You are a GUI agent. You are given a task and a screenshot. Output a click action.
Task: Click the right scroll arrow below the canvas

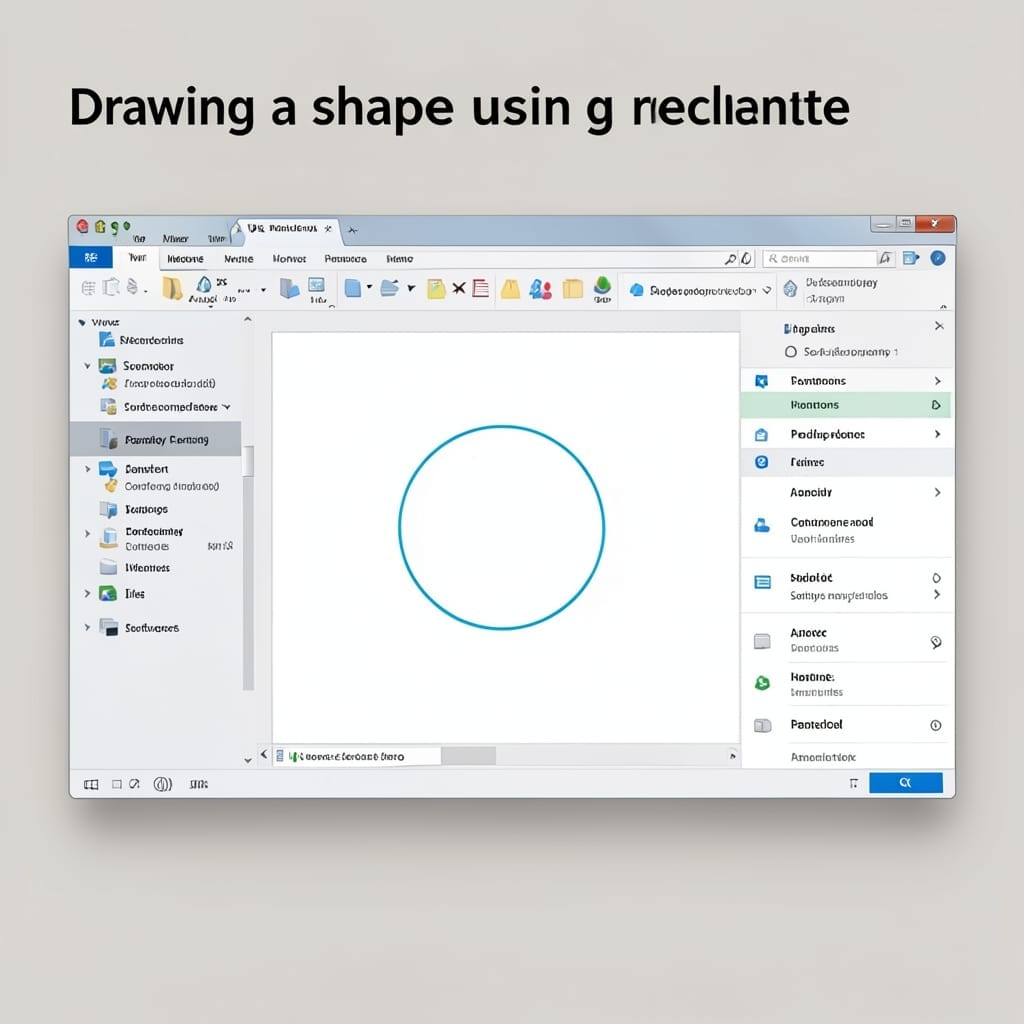(x=733, y=756)
